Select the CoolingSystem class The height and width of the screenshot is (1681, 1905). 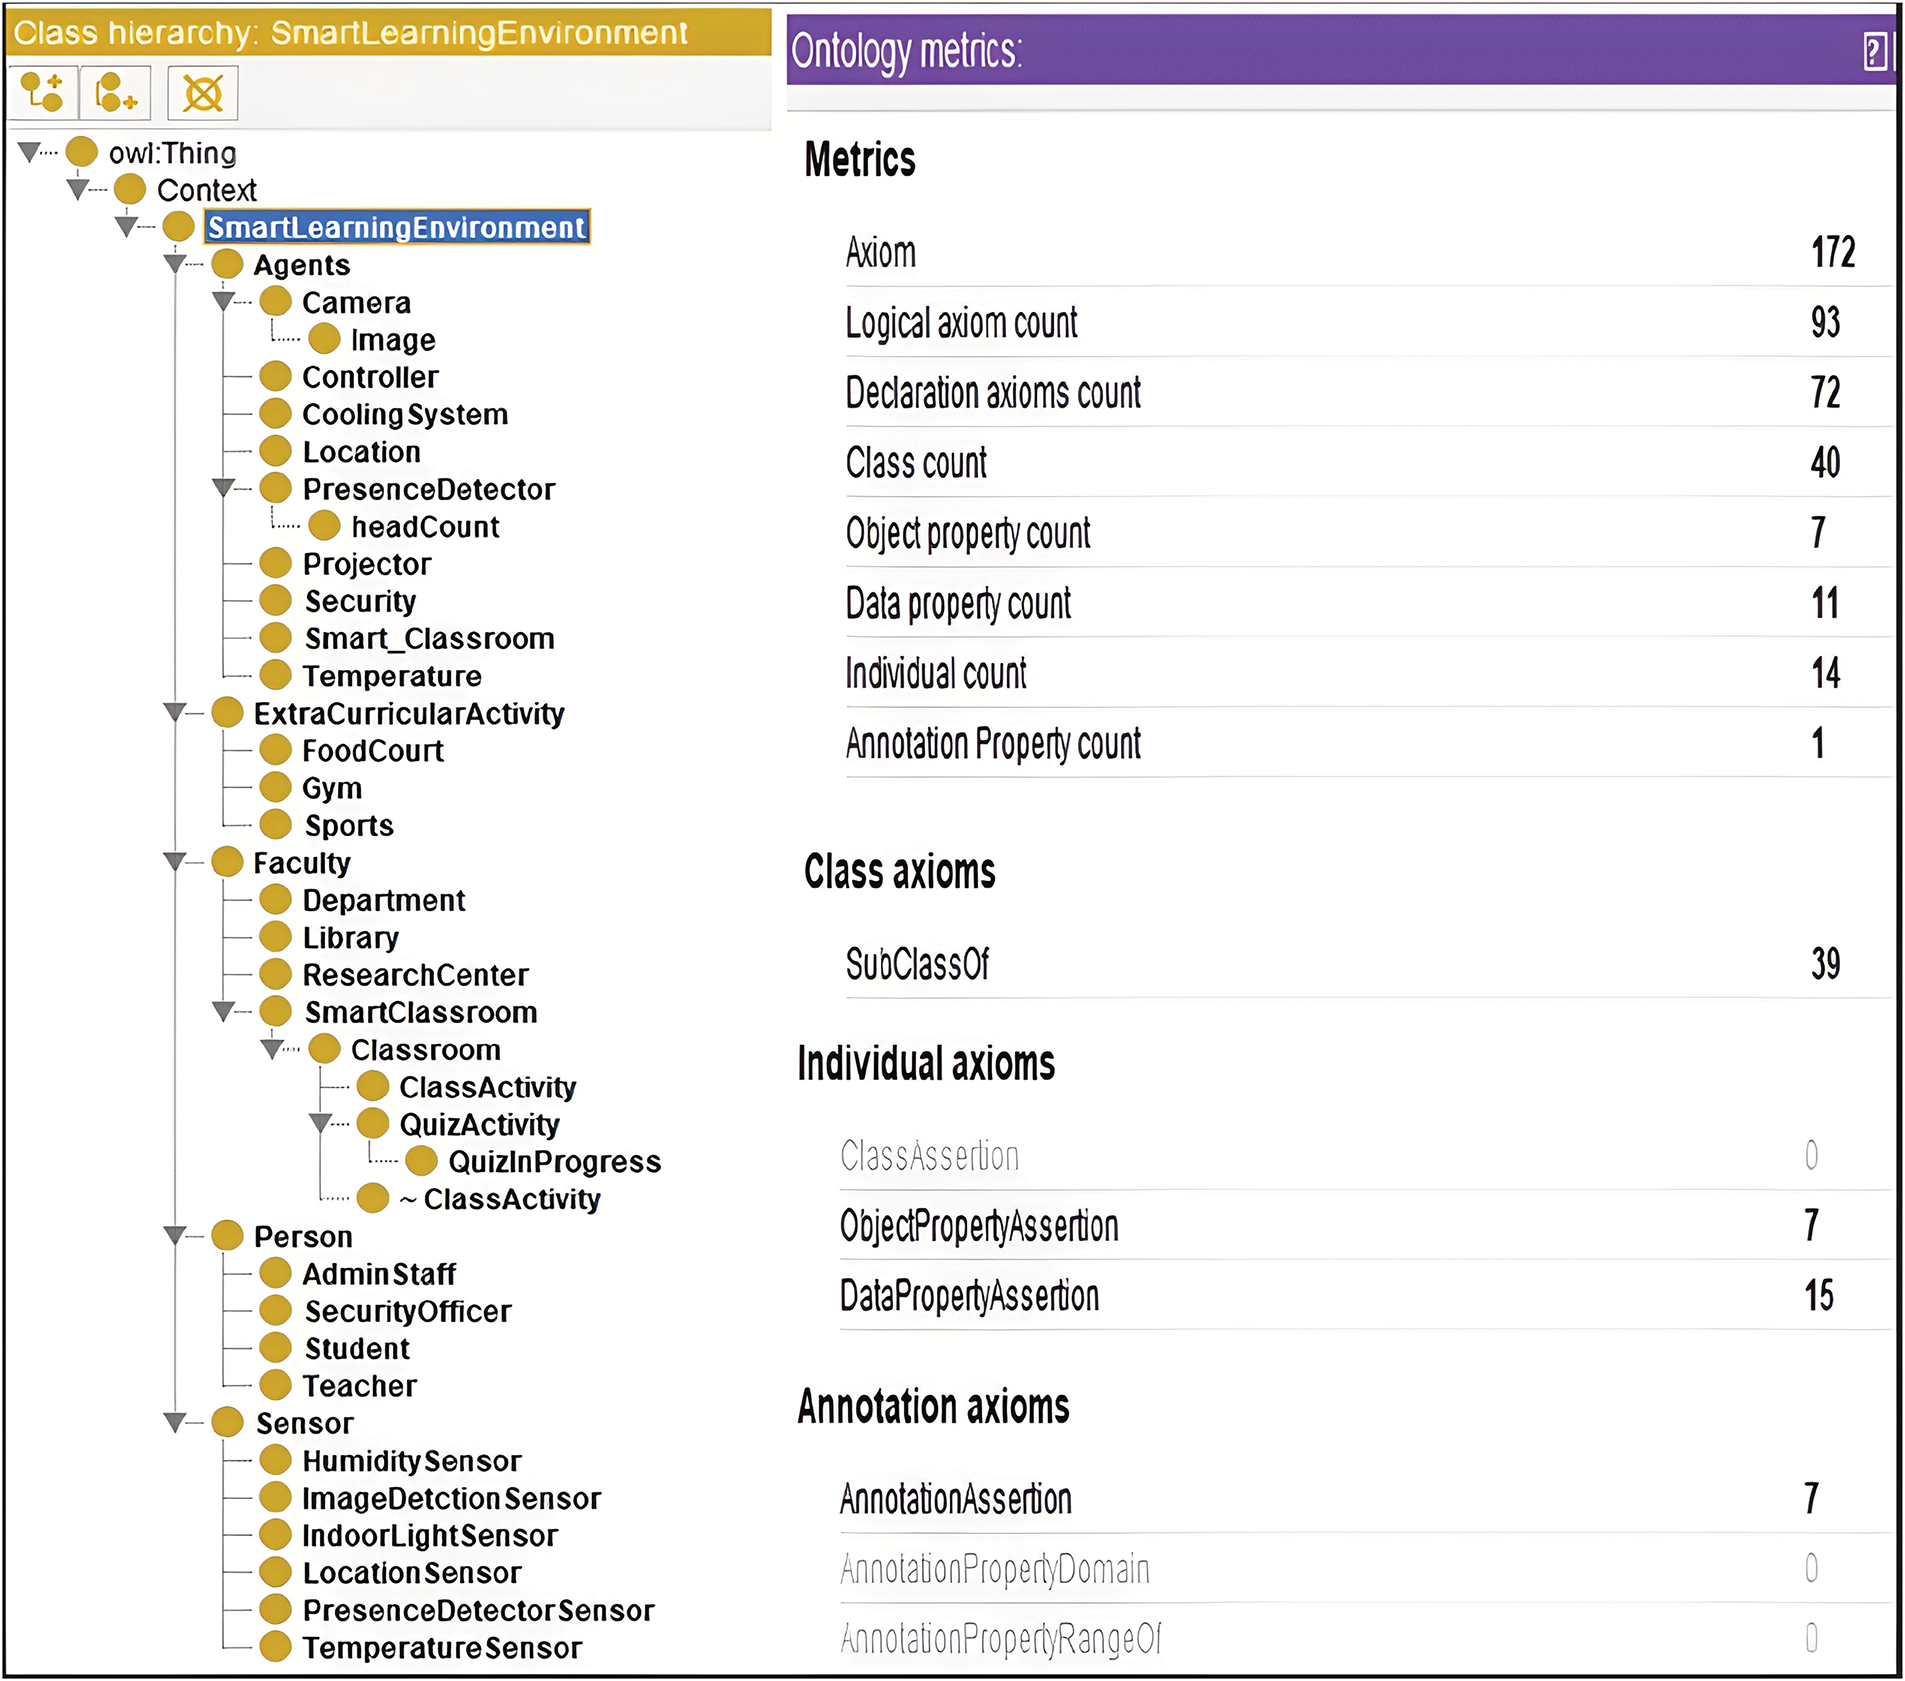click(405, 414)
